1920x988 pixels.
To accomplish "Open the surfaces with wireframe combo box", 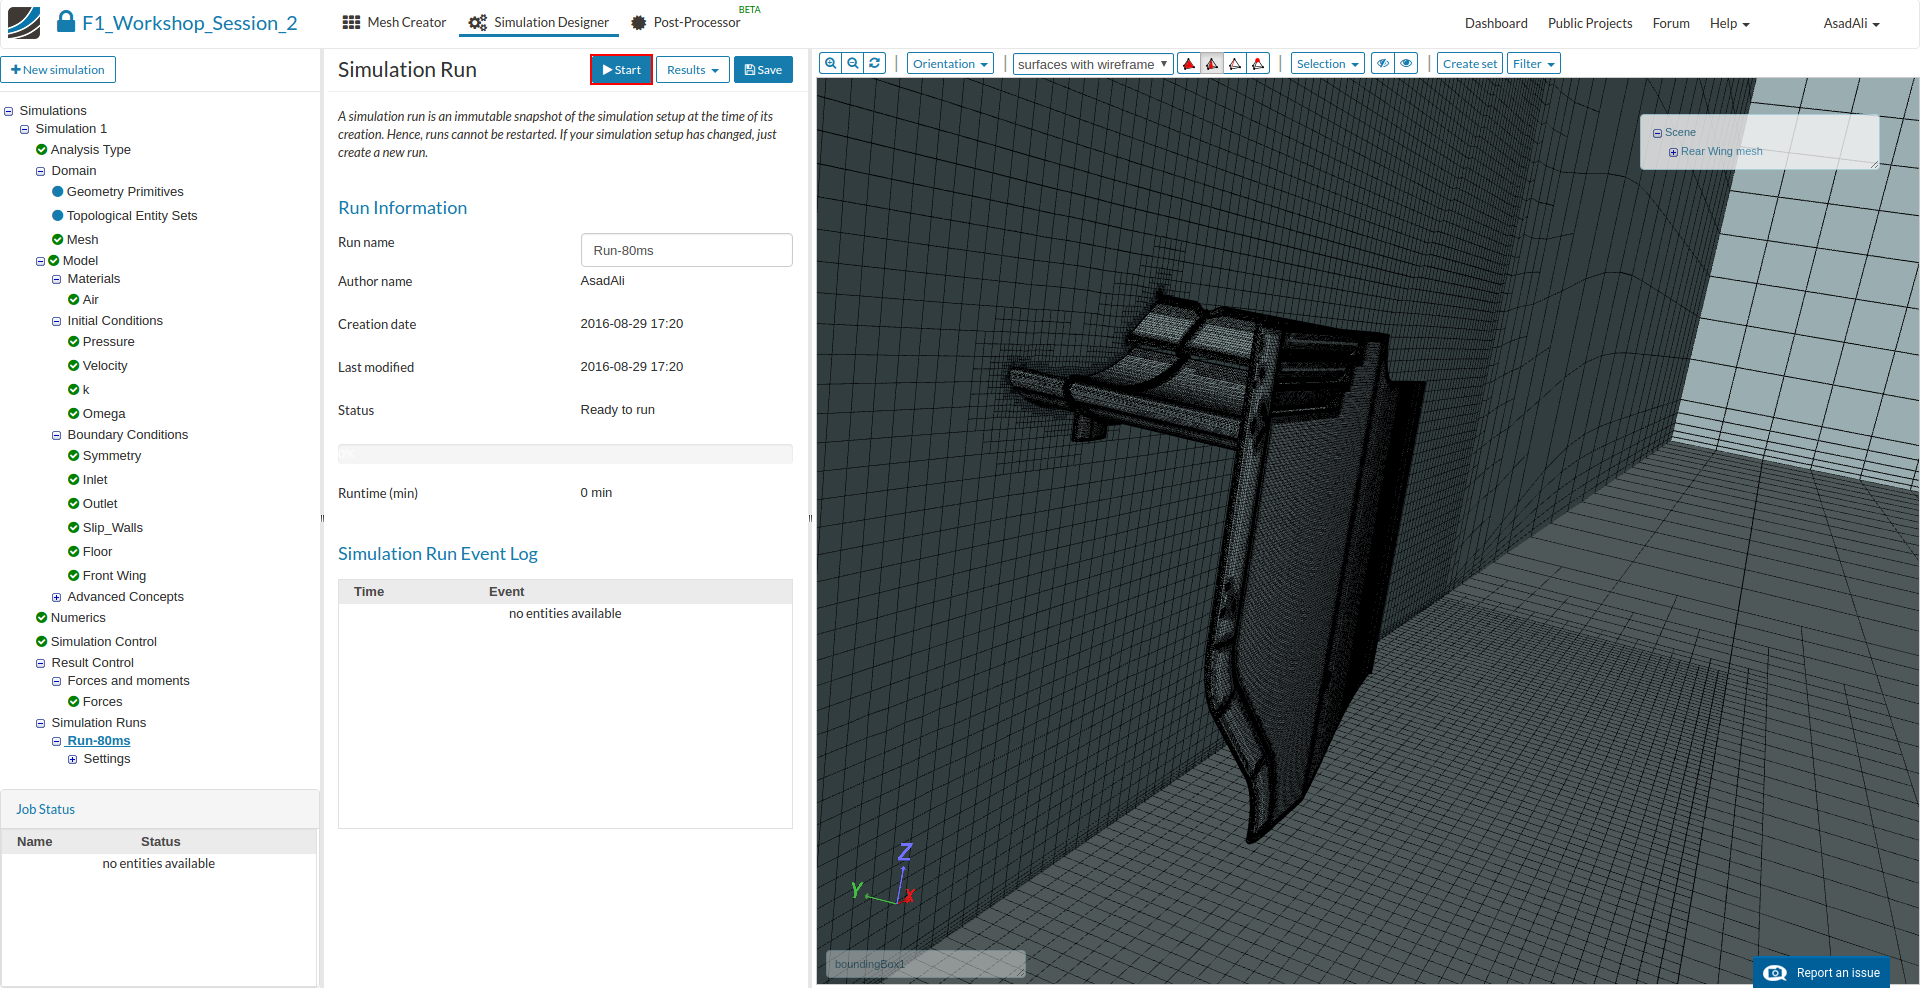I will [1092, 64].
